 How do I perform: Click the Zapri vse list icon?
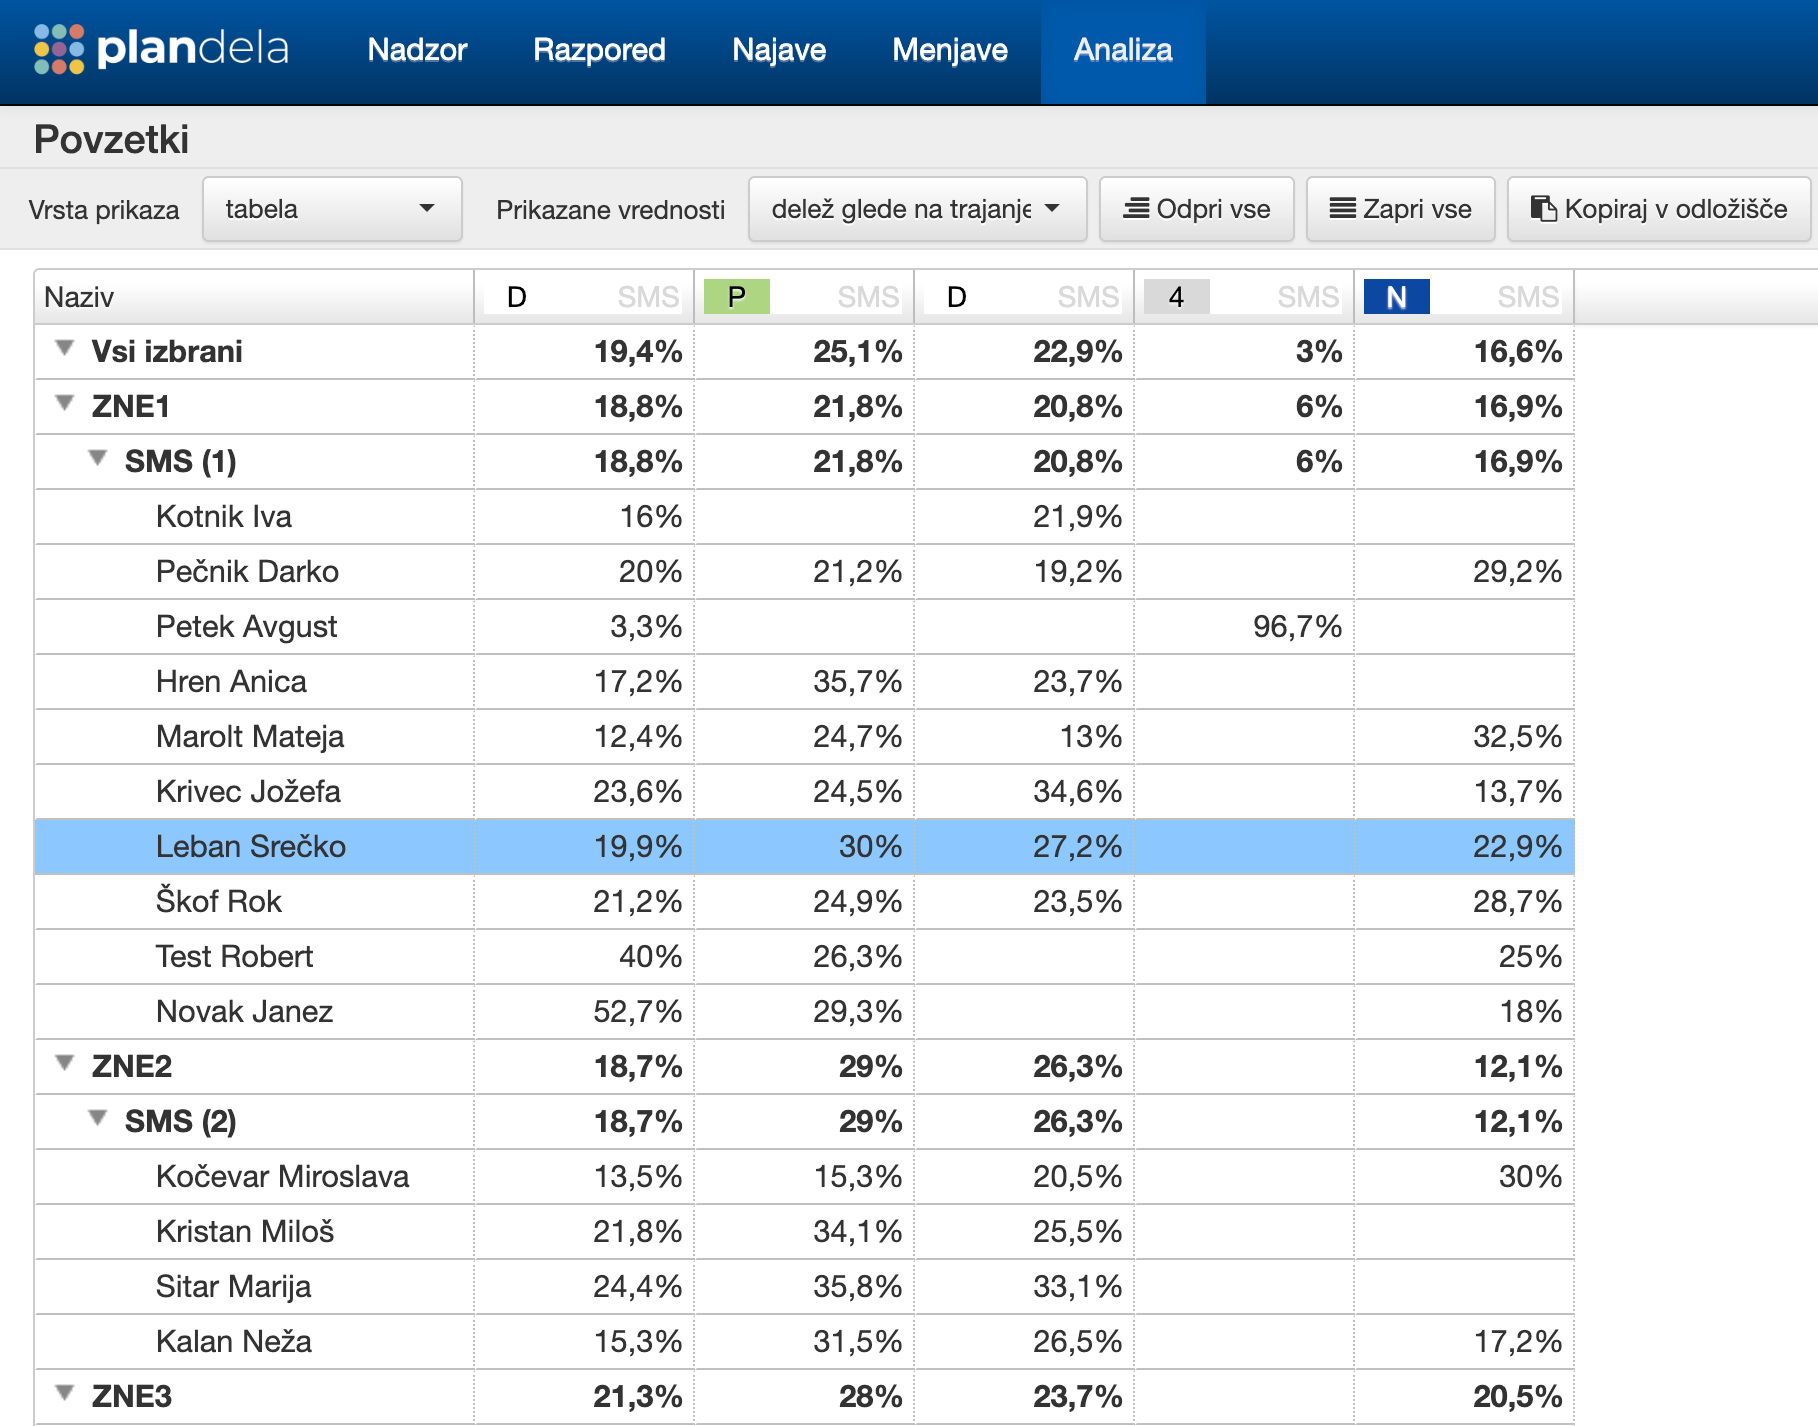click(1343, 208)
